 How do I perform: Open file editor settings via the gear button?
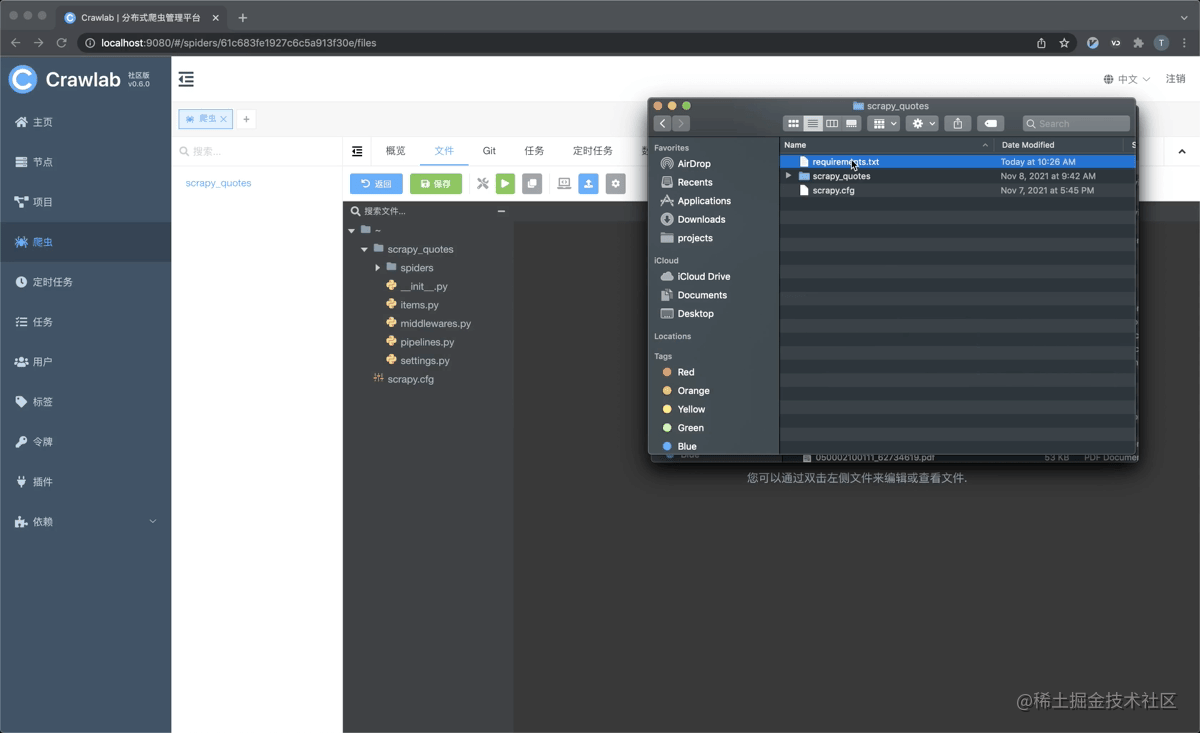[615, 184]
